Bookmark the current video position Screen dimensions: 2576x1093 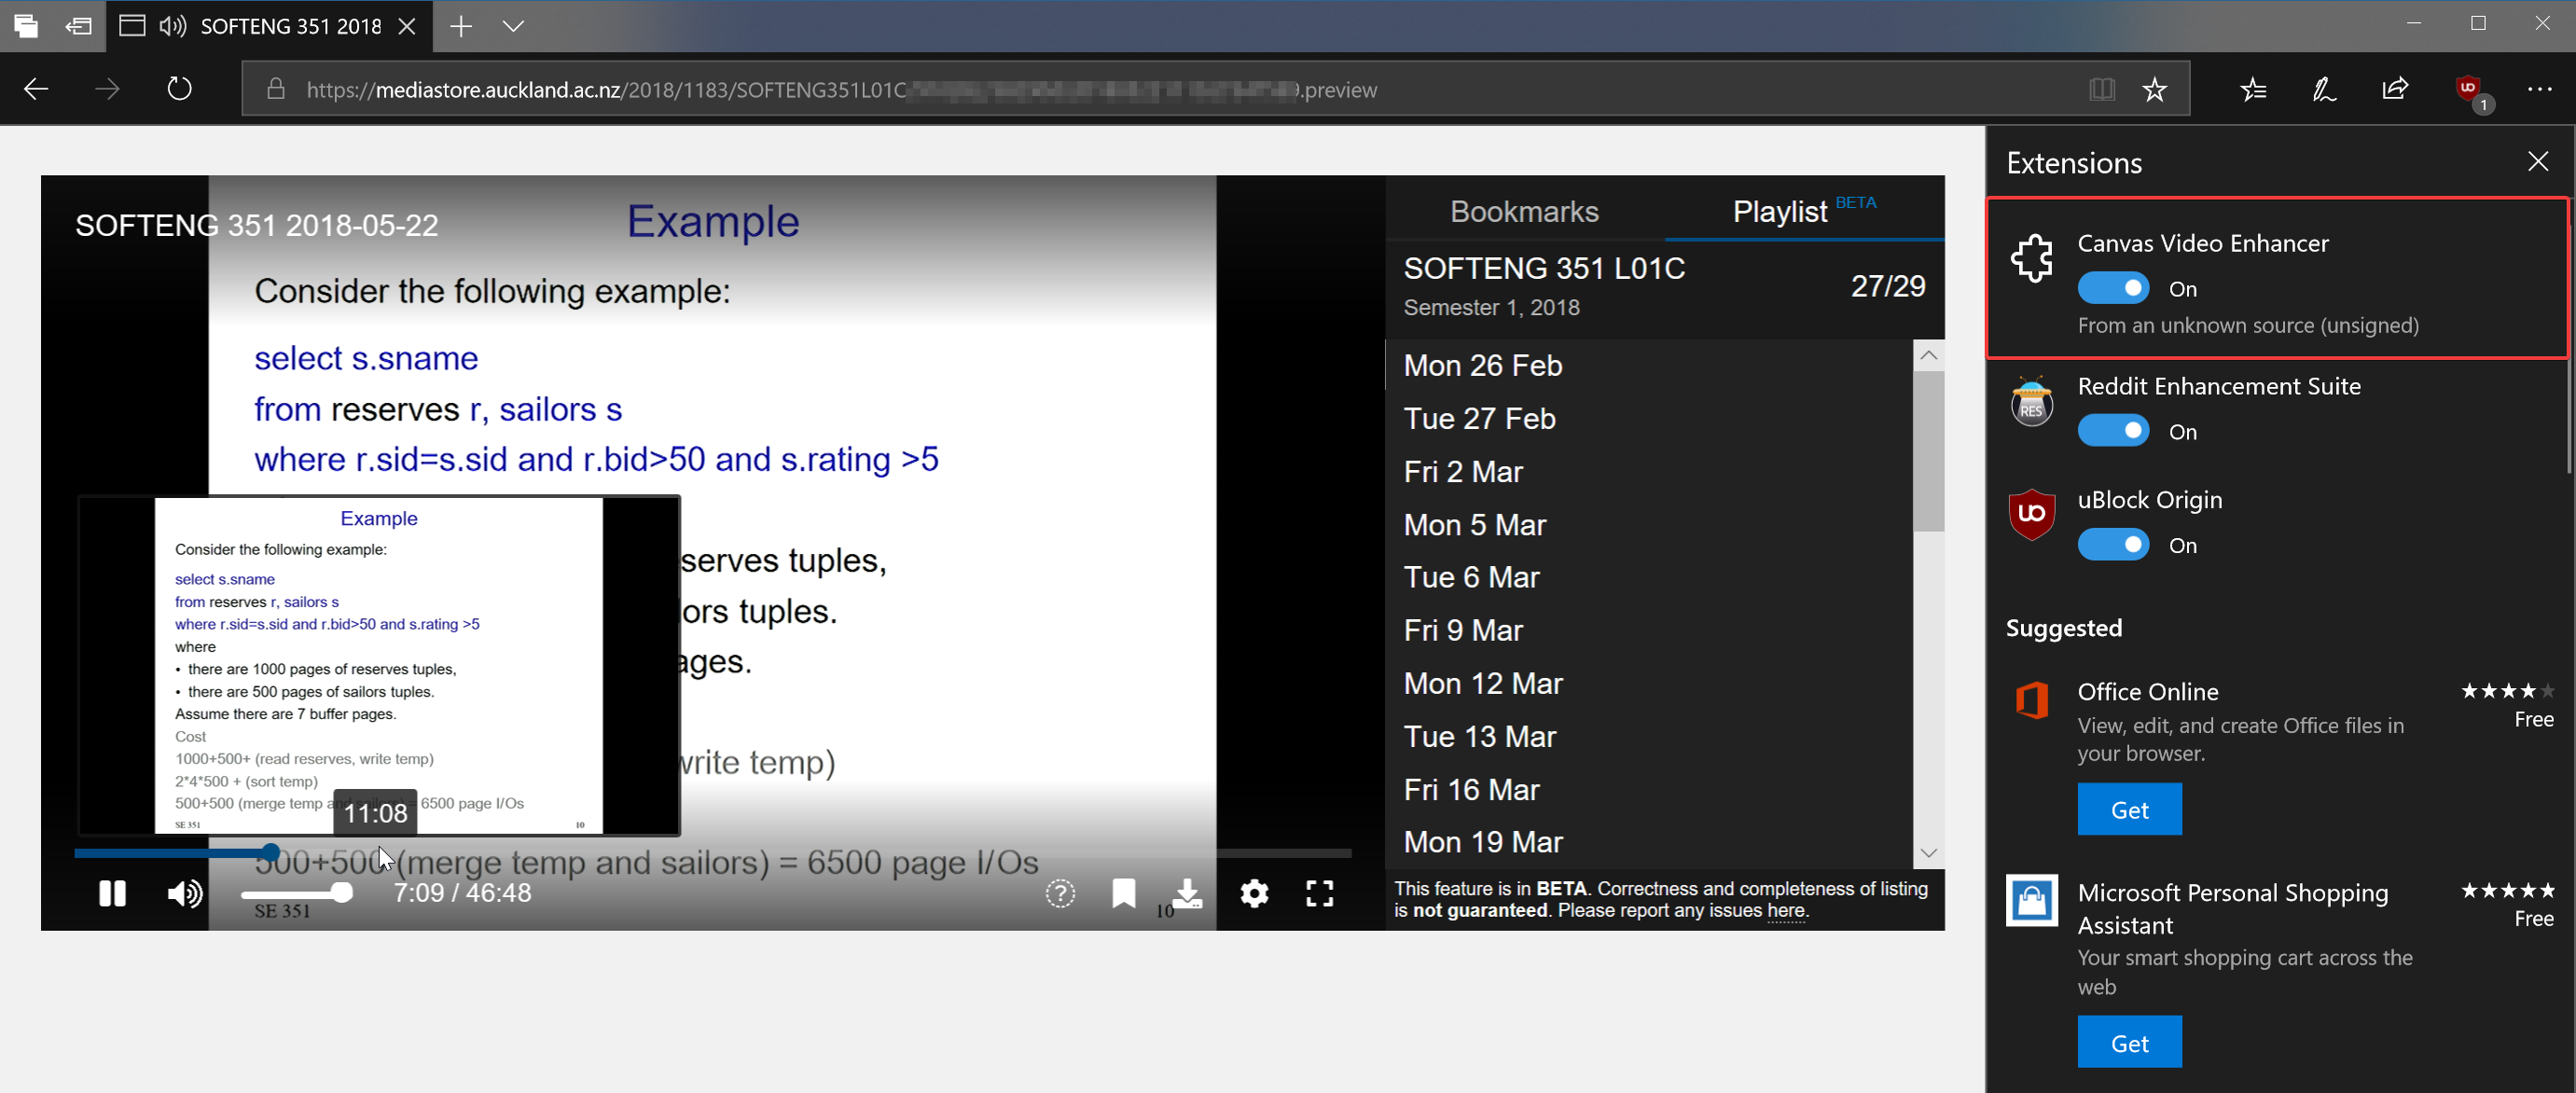1123,893
